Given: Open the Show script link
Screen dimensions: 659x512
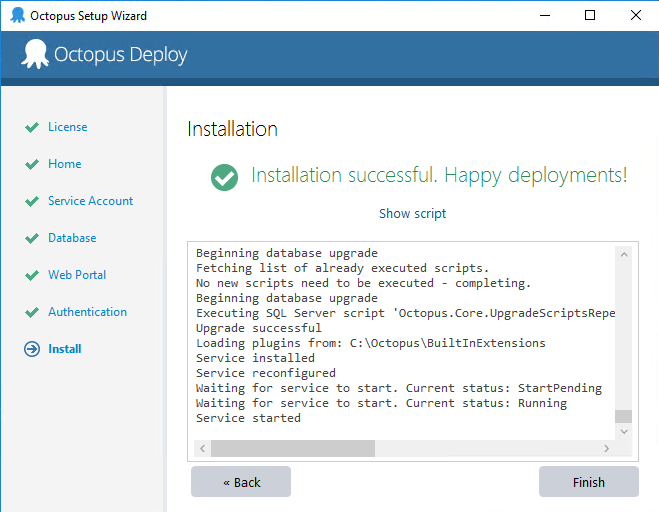Looking at the screenshot, I should point(412,214).
